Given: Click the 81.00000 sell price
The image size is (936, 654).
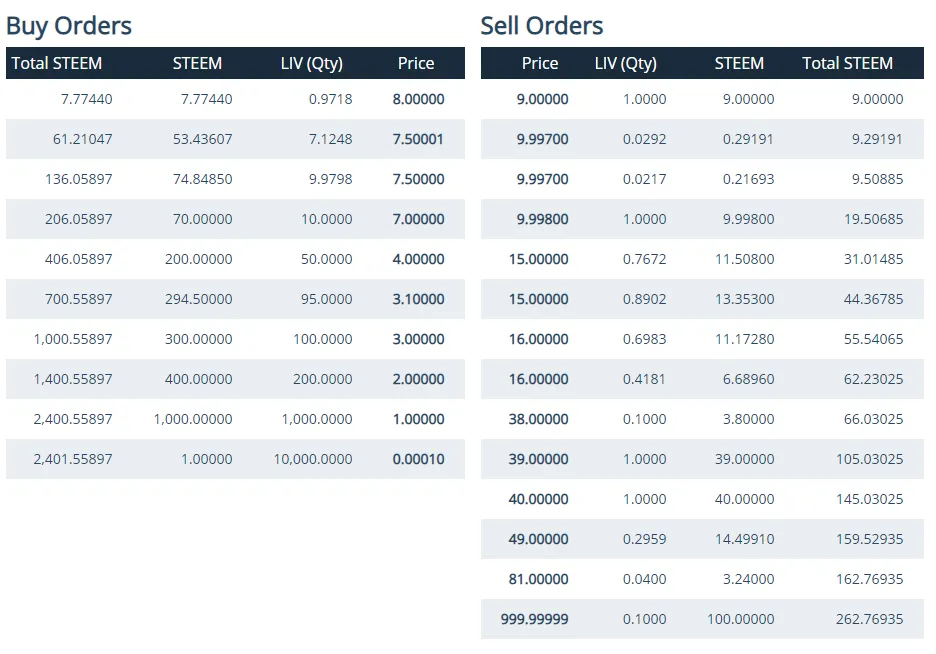Looking at the screenshot, I should click(538, 579).
